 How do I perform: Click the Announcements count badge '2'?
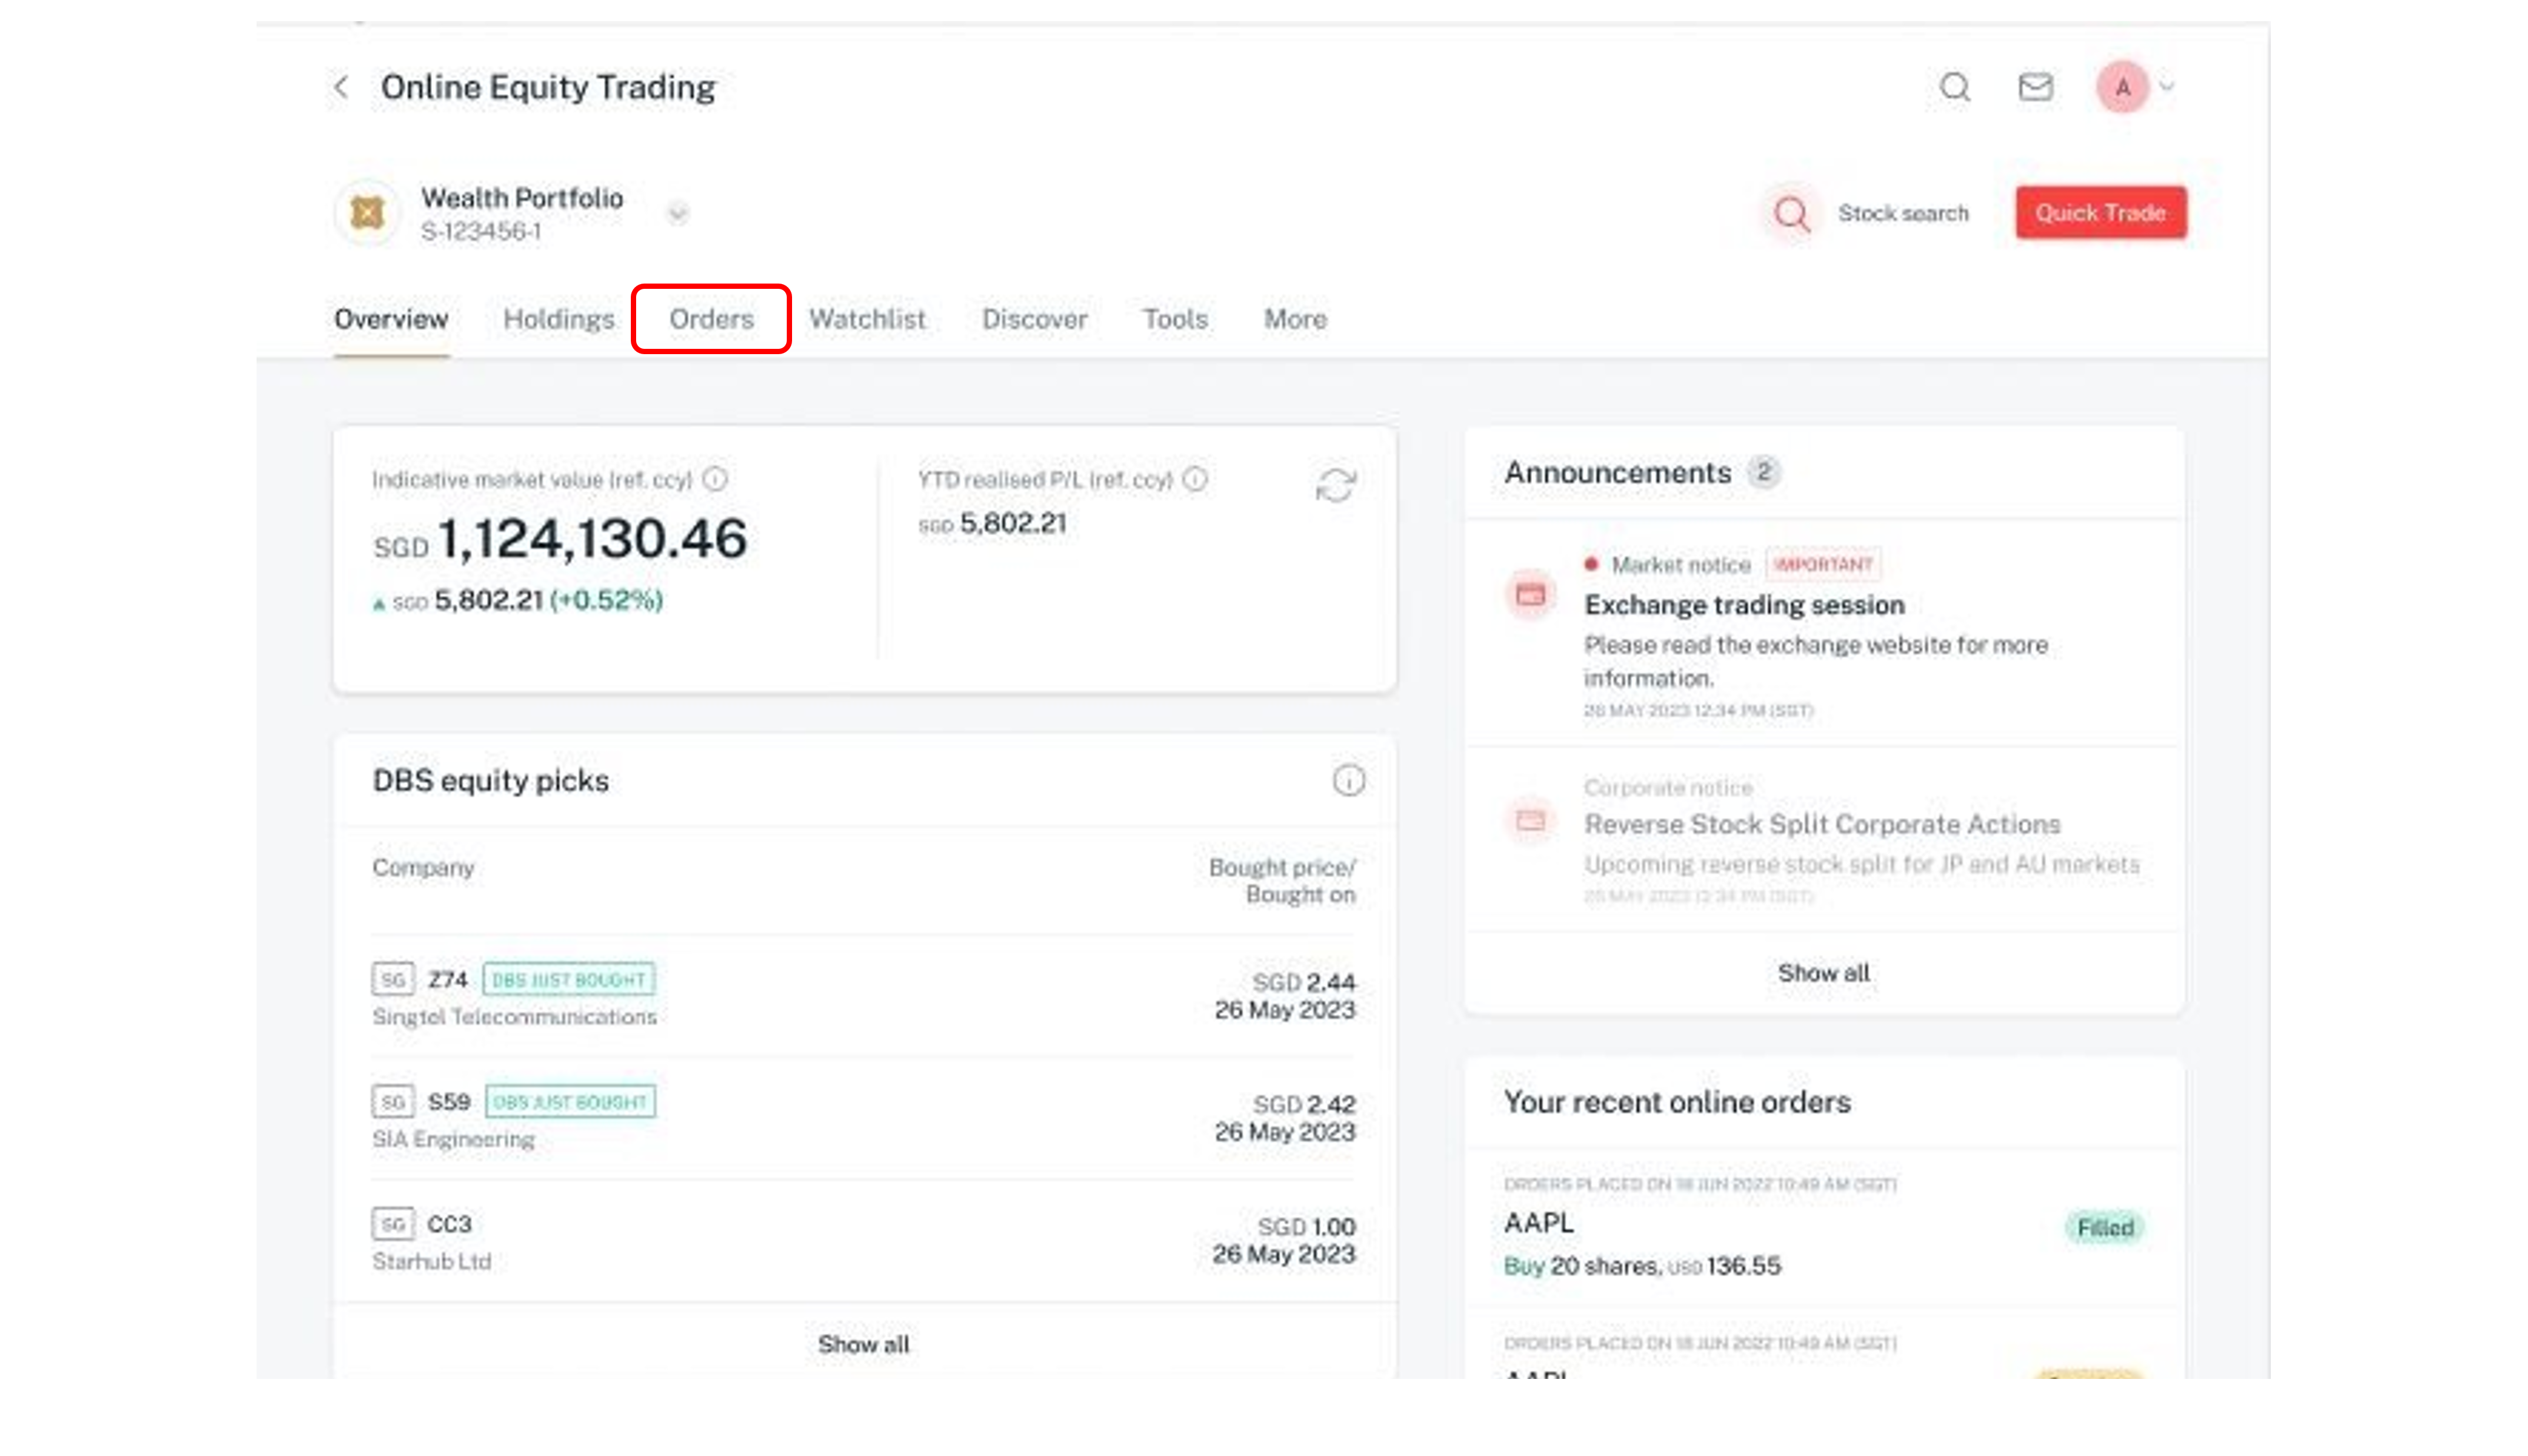pyautogui.click(x=1764, y=471)
